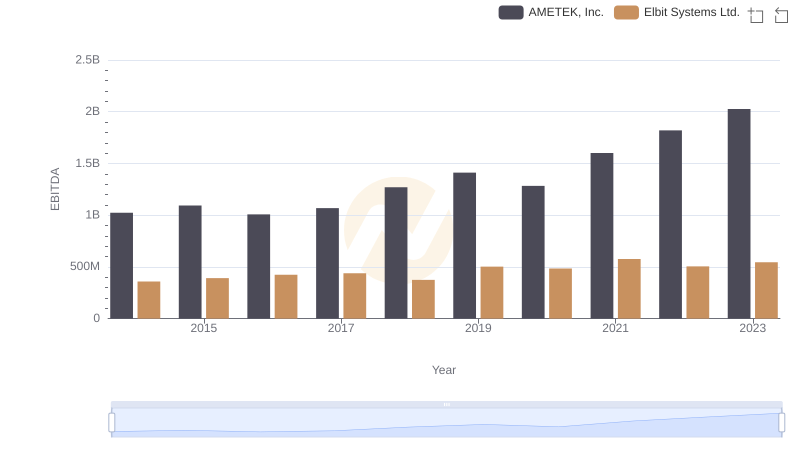This screenshot has height=461, width=800.
Task: Click the 2015 Elbit Systems bar
Action: pyautogui.click(x=217, y=298)
